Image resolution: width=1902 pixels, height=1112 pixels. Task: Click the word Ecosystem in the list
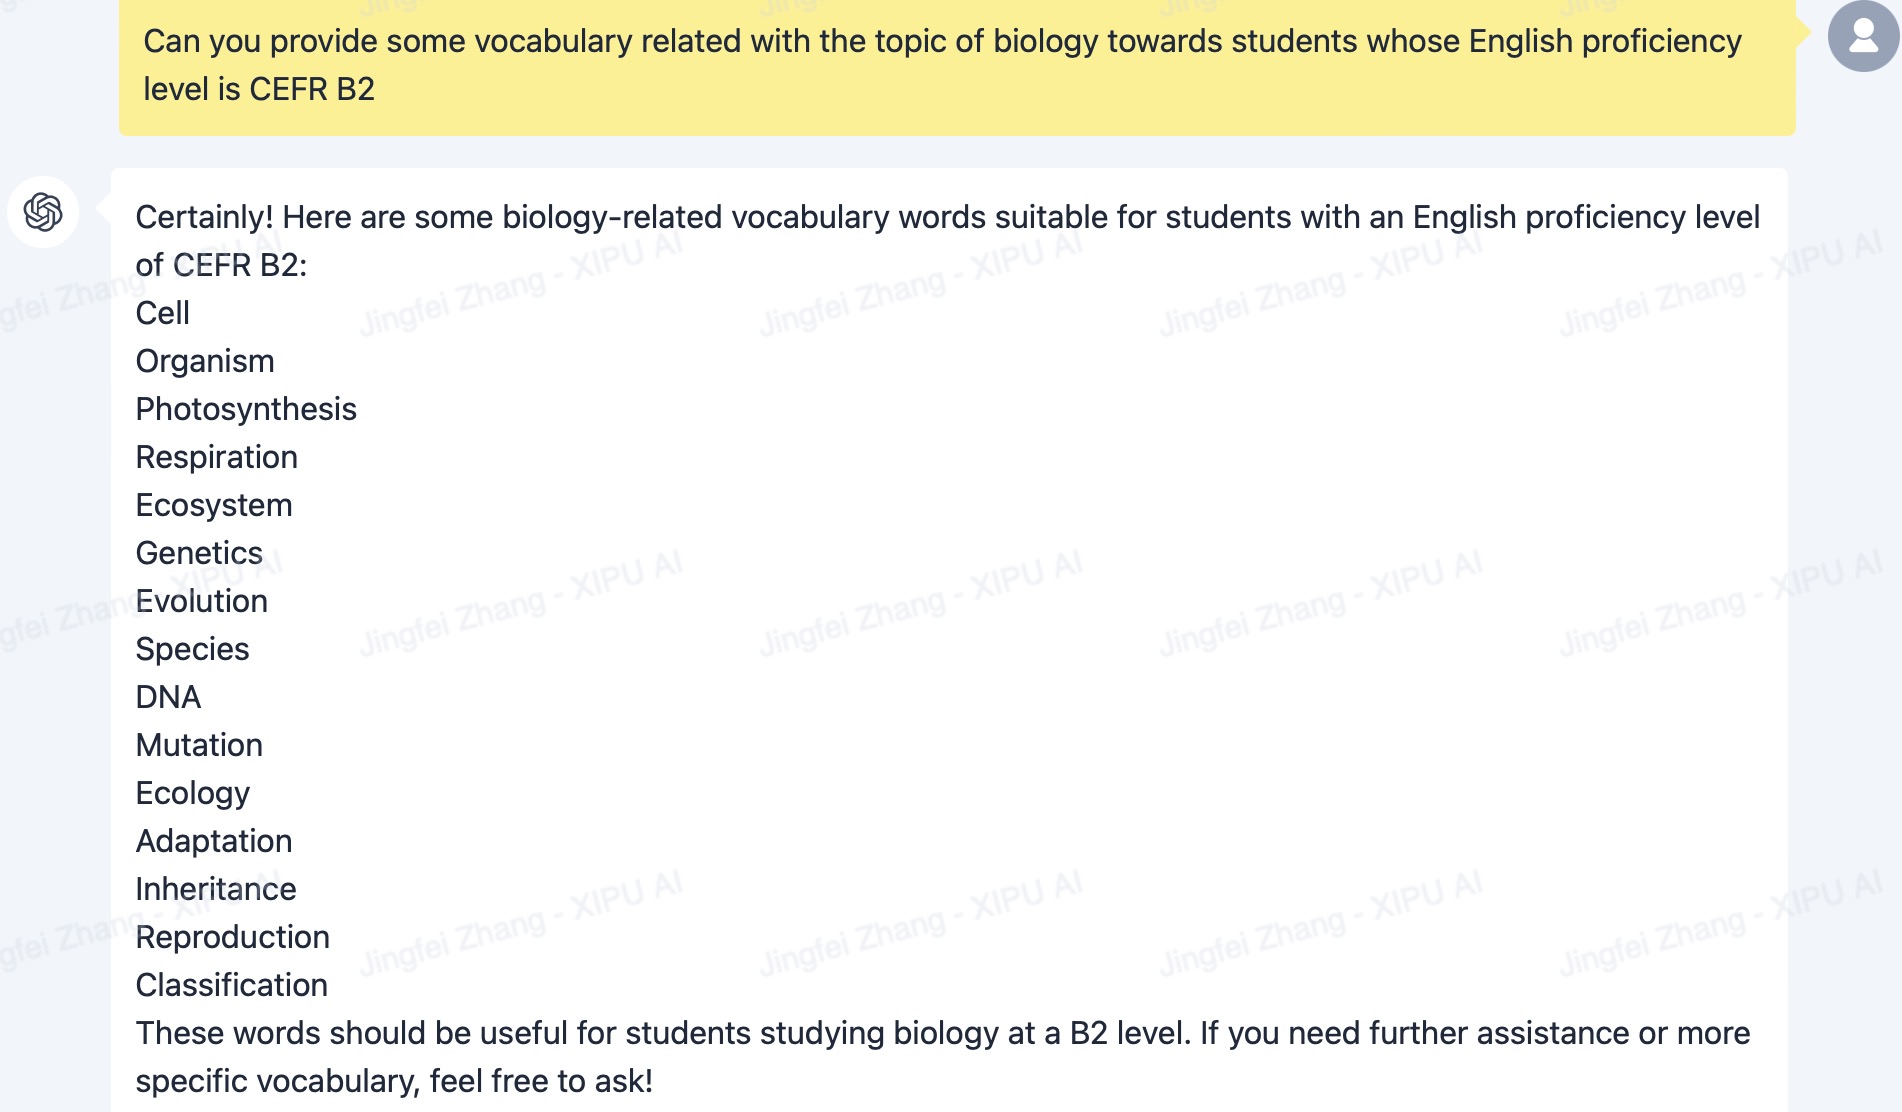point(214,505)
